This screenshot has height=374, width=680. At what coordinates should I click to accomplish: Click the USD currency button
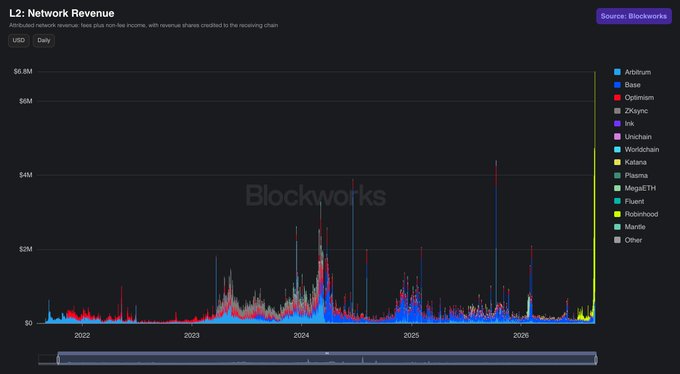point(19,40)
